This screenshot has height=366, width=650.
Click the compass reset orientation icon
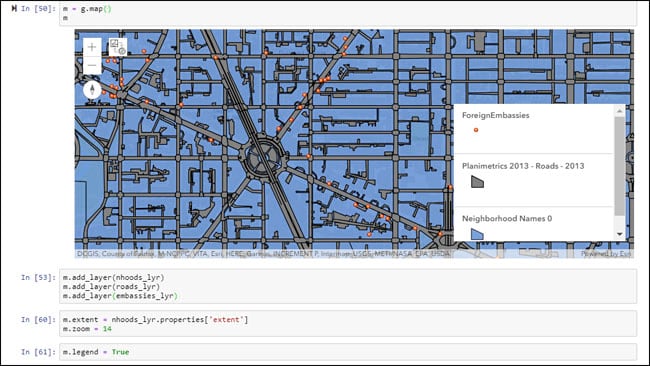click(x=92, y=90)
